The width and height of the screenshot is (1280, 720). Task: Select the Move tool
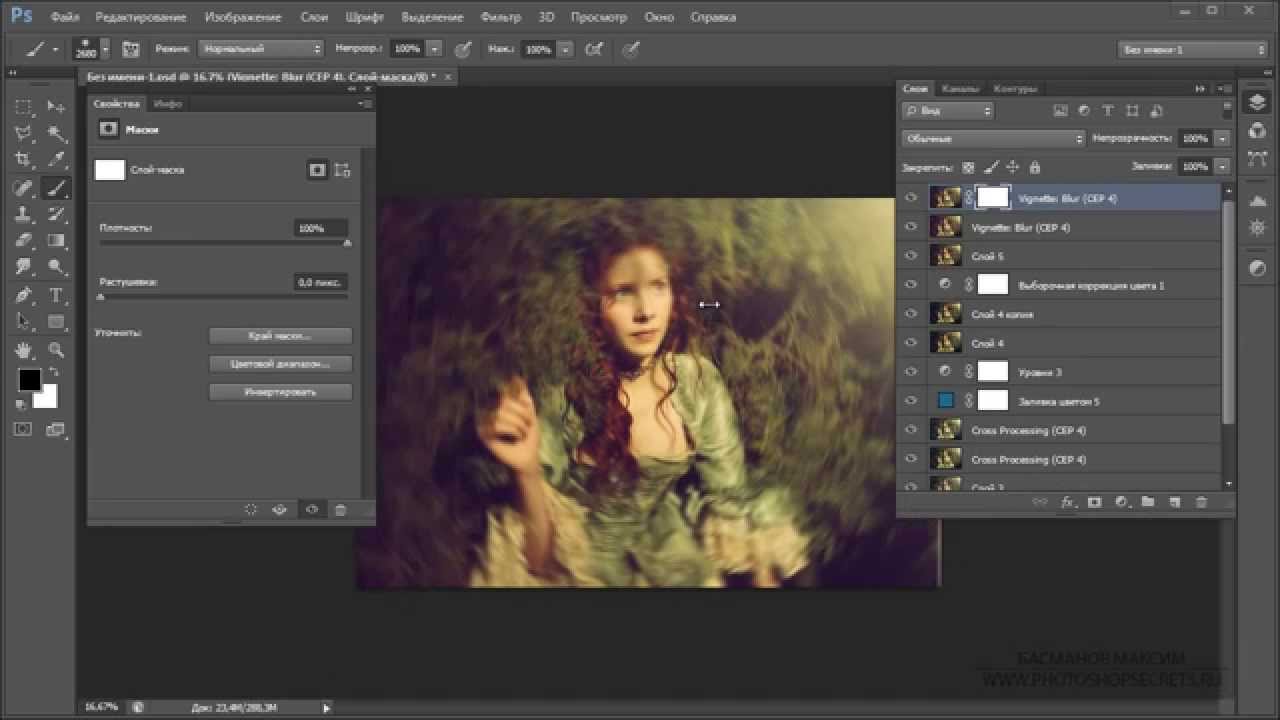pyautogui.click(x=56, y=106)
